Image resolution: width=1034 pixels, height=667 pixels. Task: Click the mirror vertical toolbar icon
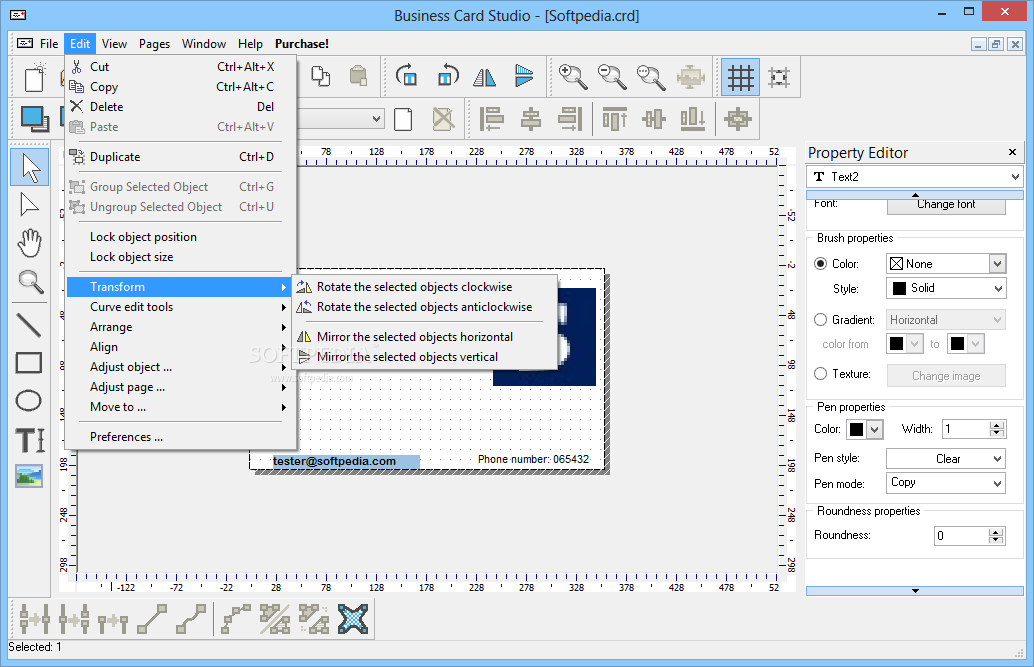coord(524,77)
